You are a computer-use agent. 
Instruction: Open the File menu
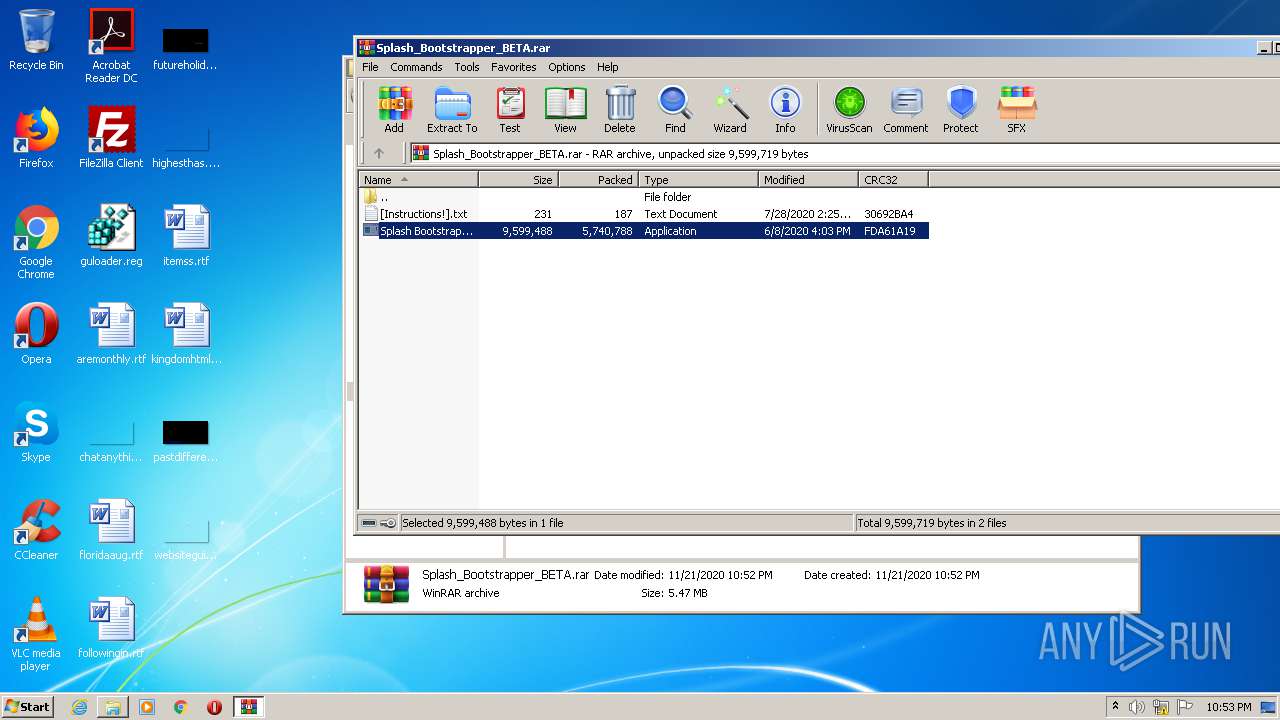(x=370, y=67)
